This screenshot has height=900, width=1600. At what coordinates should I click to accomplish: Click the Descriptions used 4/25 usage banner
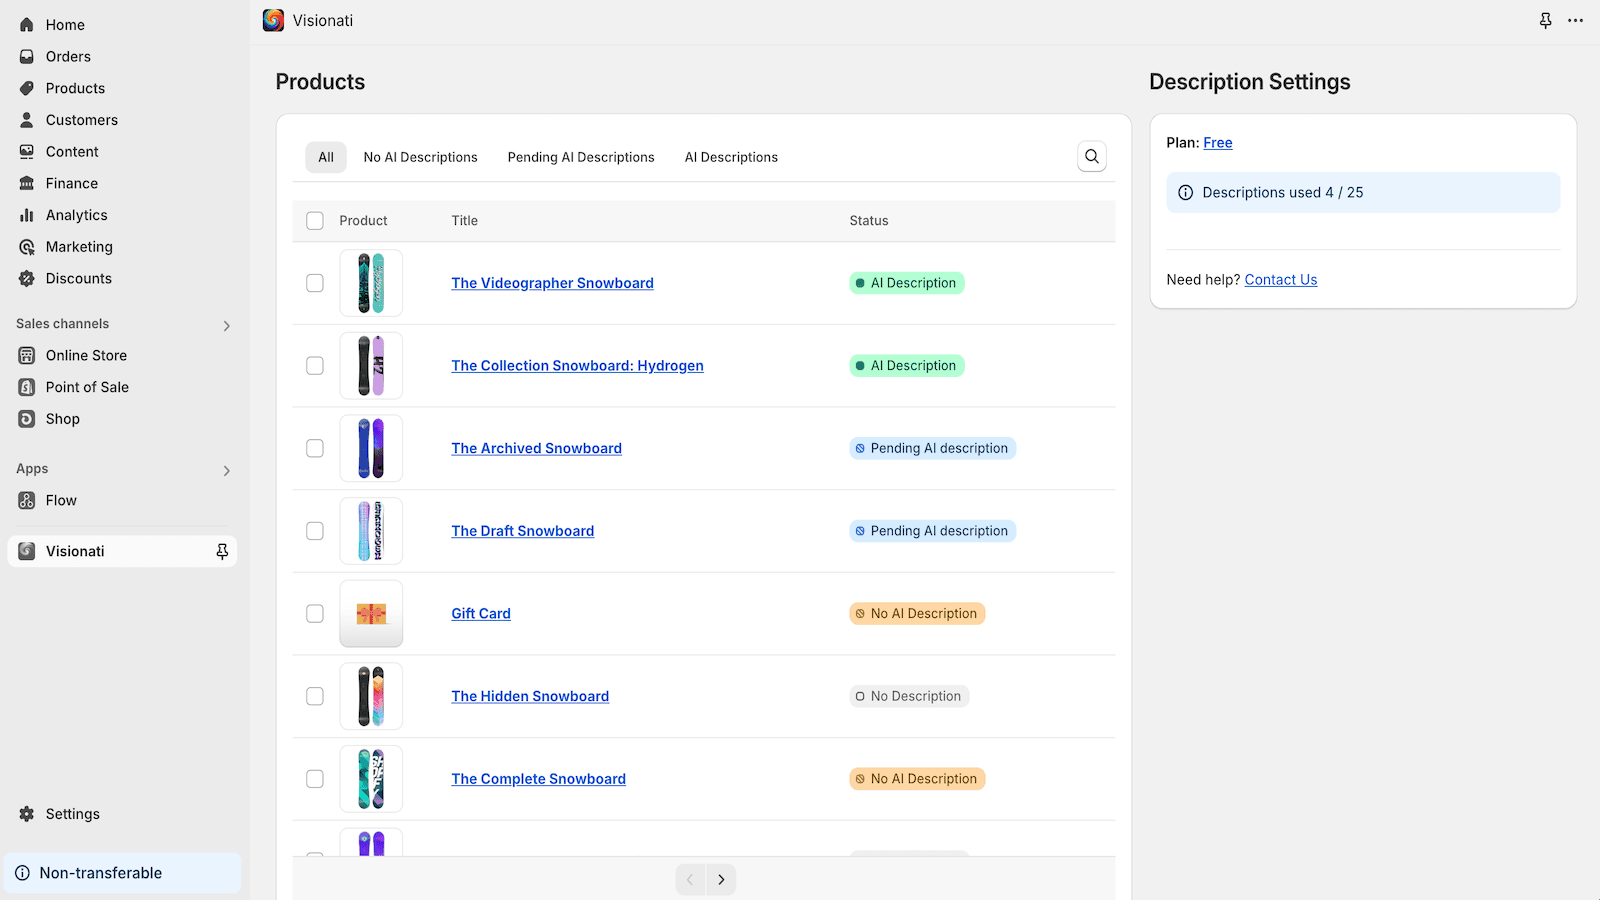pyautogui.click(x=1363, y=192)
